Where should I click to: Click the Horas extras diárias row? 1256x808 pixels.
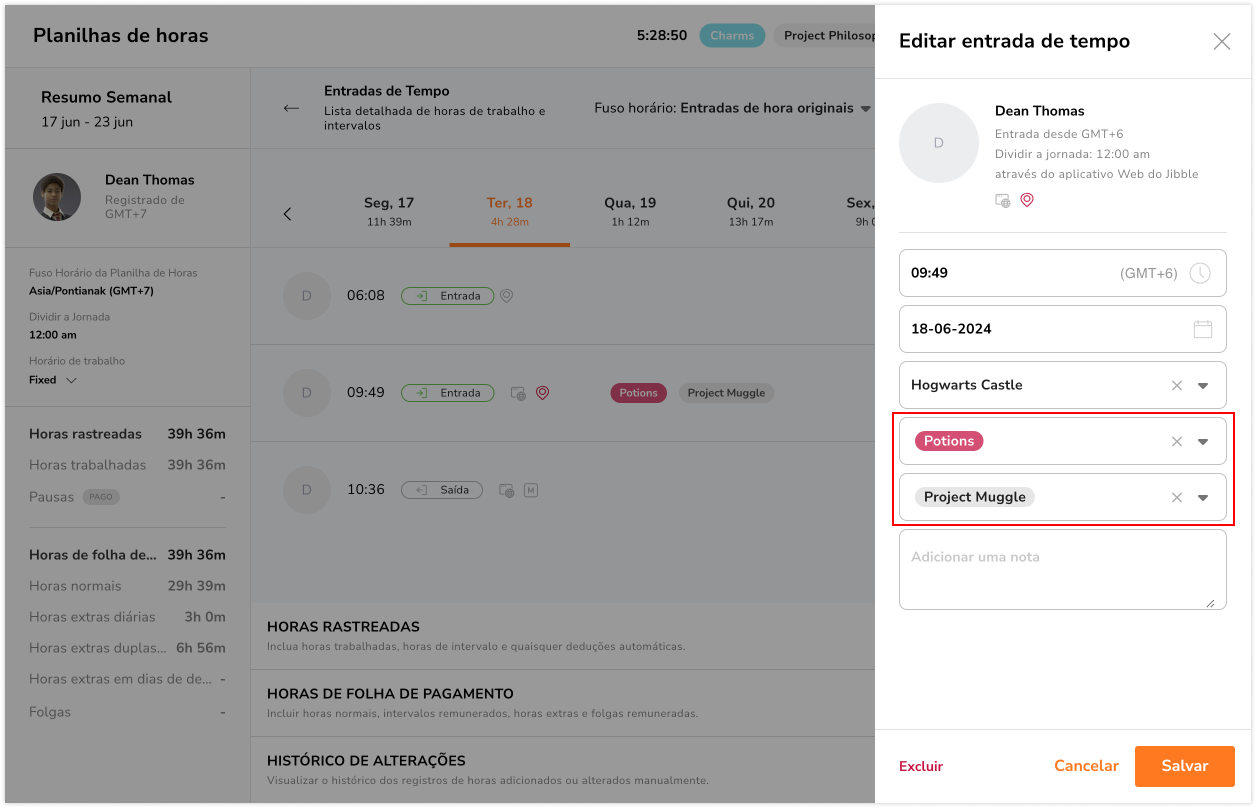click(127, 617)
